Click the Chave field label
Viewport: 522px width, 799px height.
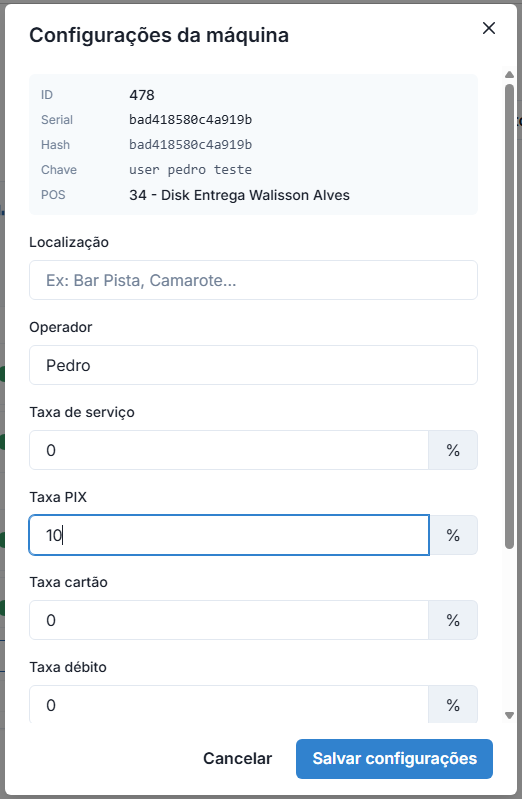tap(59, 170)
